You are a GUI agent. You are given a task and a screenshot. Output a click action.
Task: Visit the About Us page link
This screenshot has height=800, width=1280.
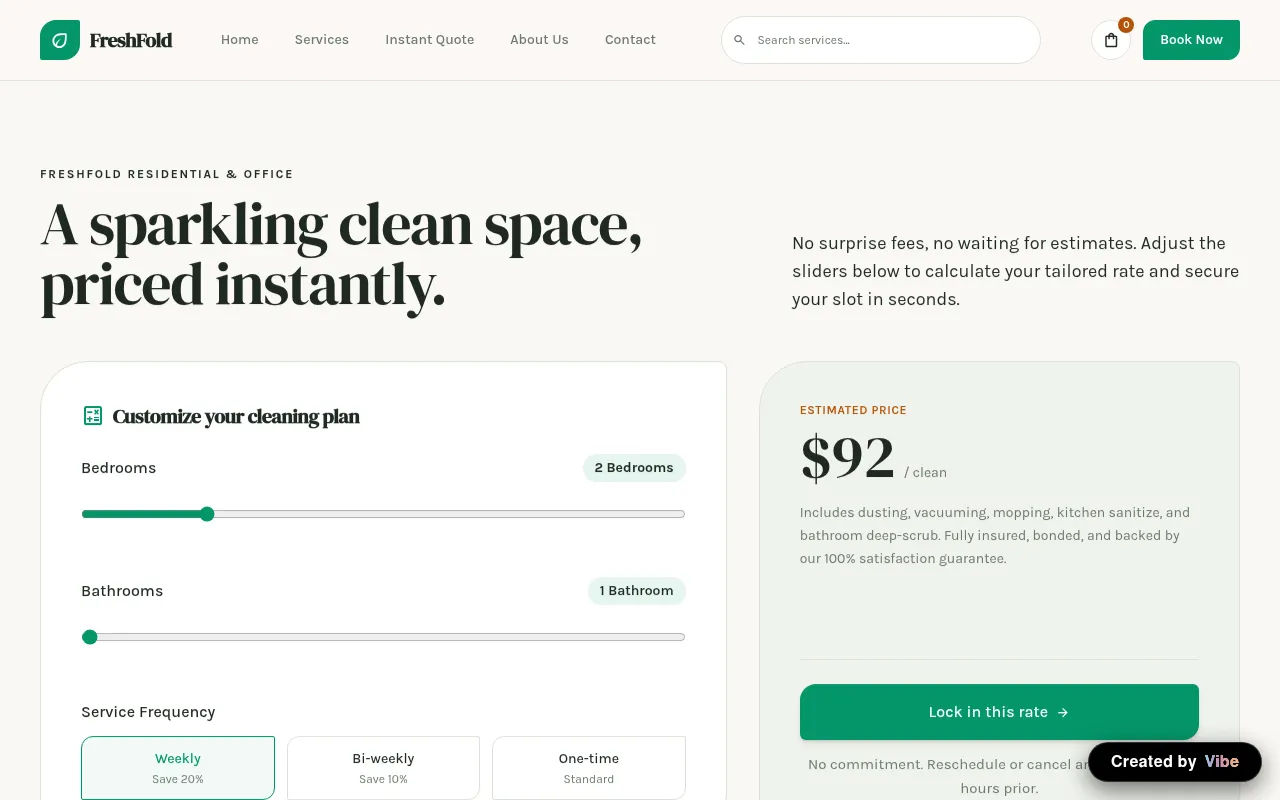point(539,40)
